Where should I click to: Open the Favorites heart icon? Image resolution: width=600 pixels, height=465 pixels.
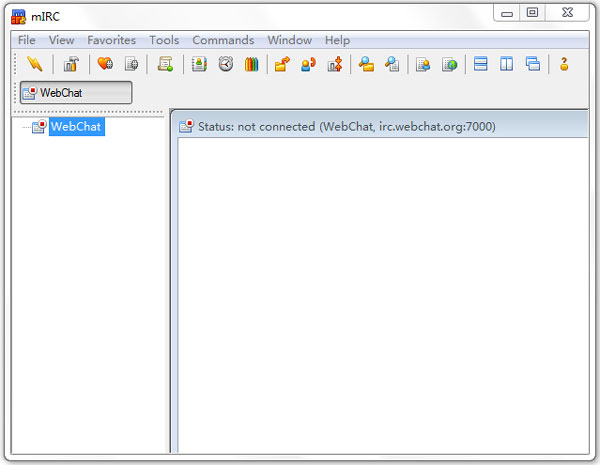(x=105, y=65)
